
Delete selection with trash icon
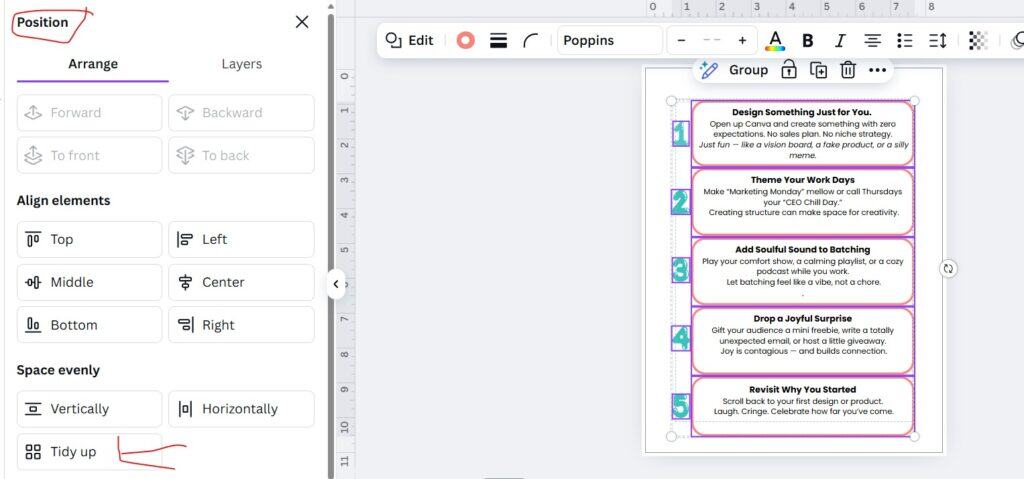(848, 70)
